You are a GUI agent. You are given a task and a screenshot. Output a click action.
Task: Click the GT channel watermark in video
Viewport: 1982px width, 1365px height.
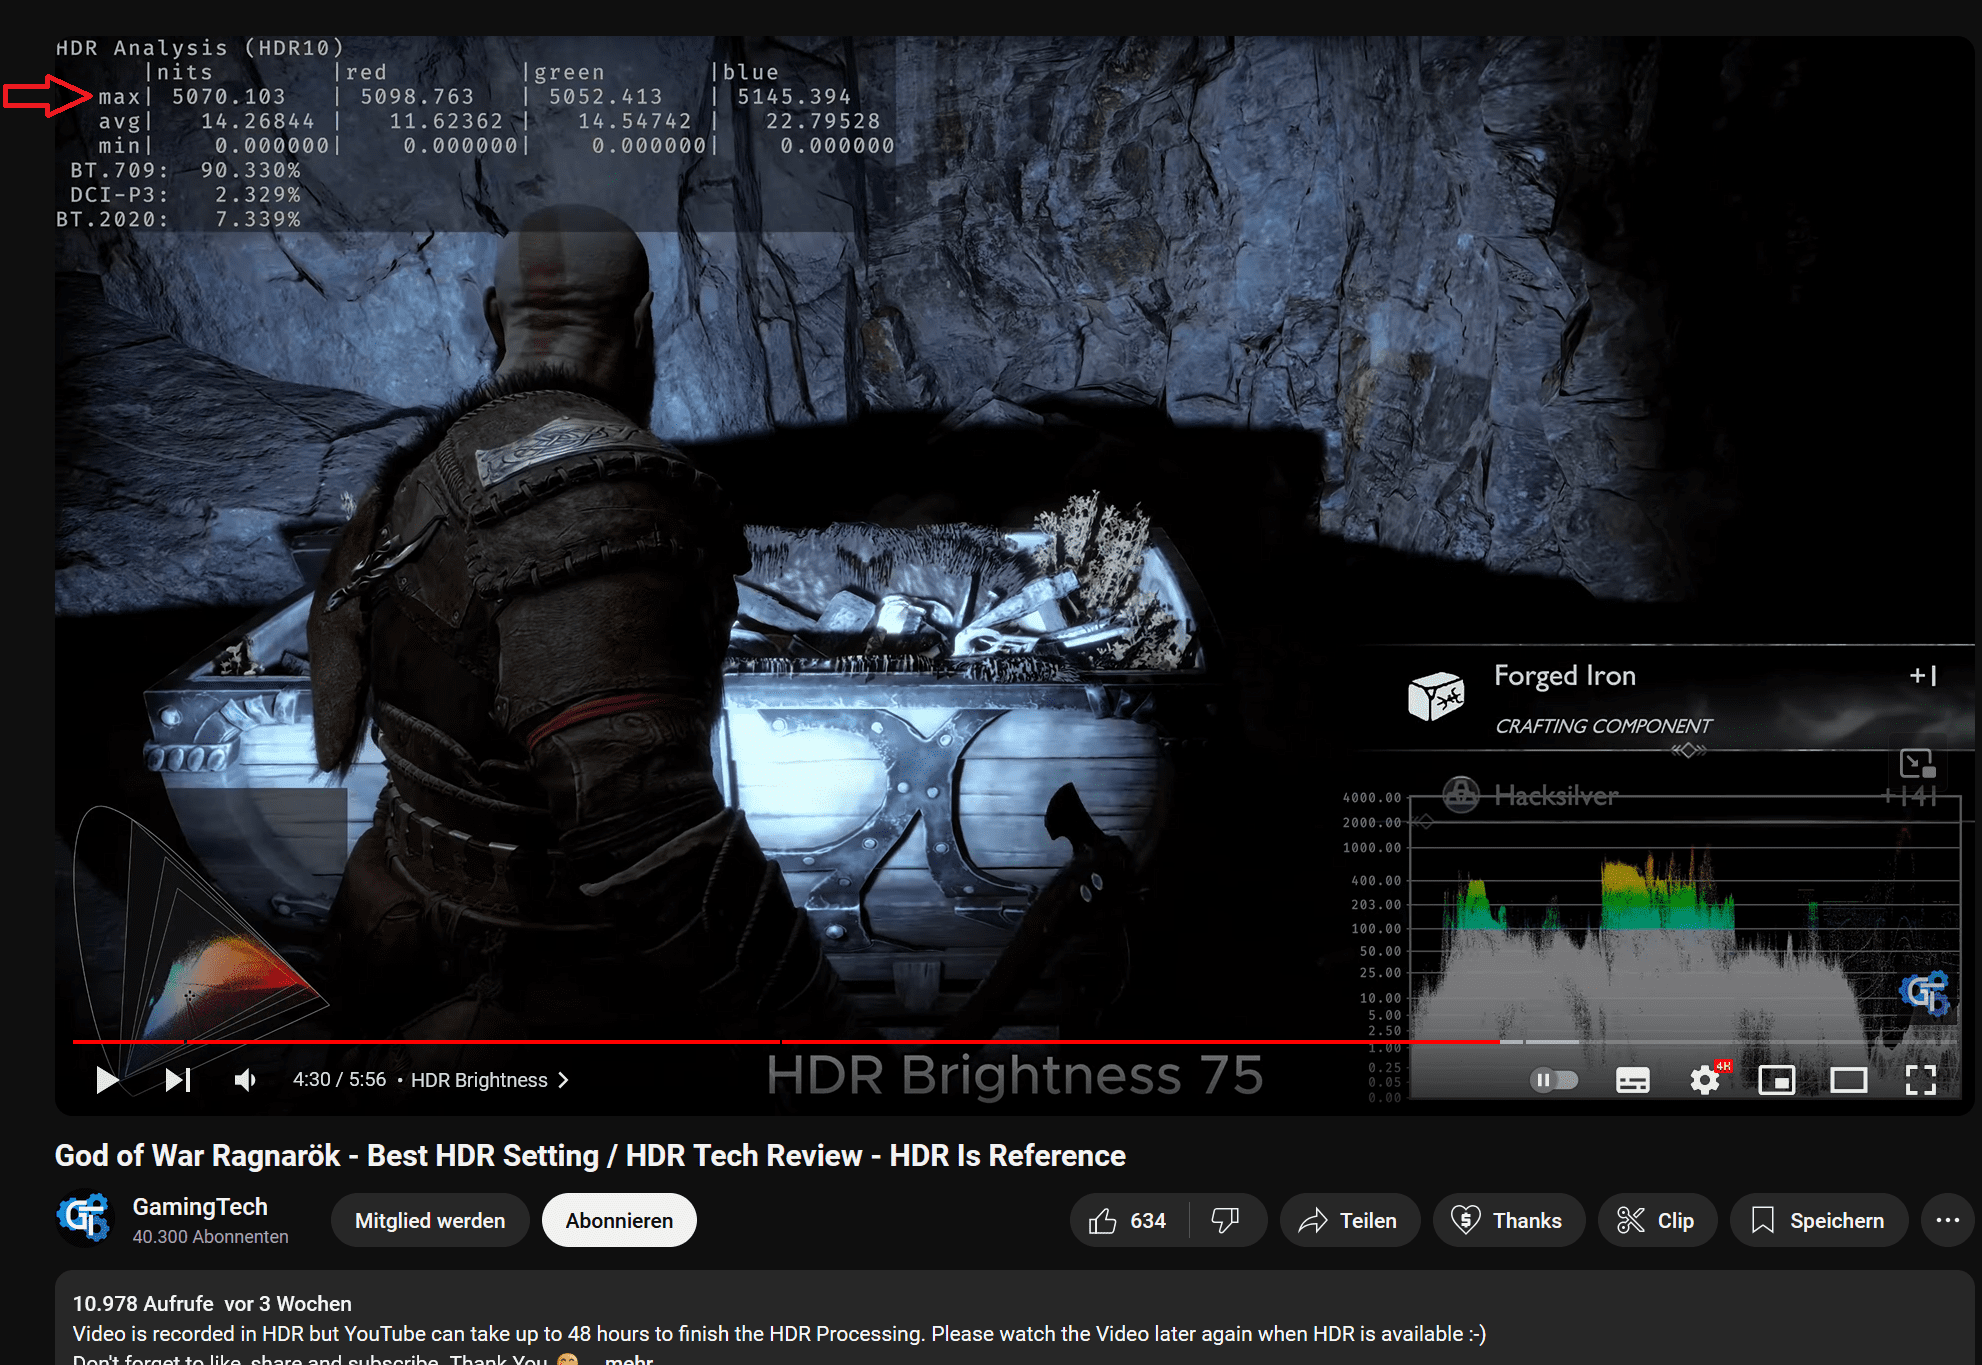[x=1925, y=993]
